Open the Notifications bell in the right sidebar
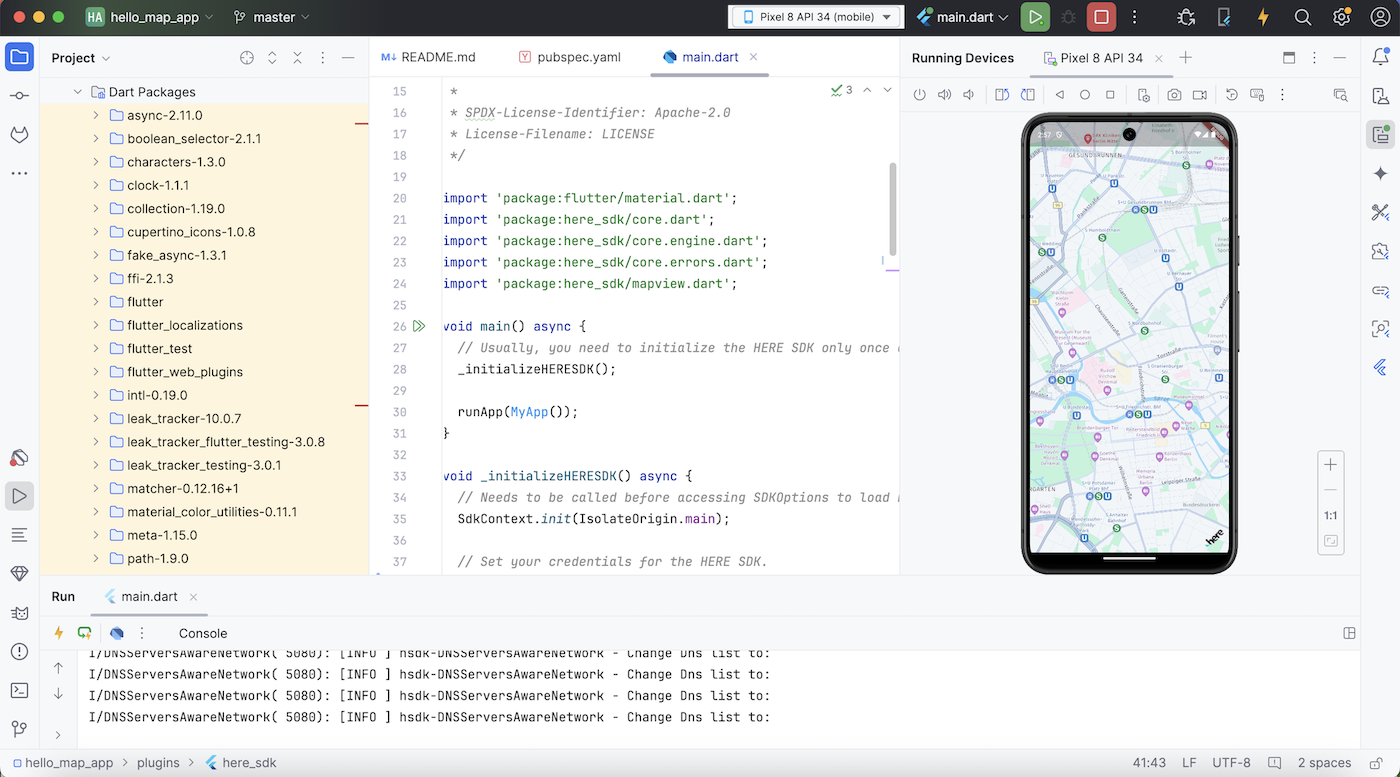 tap(1381, 57)
